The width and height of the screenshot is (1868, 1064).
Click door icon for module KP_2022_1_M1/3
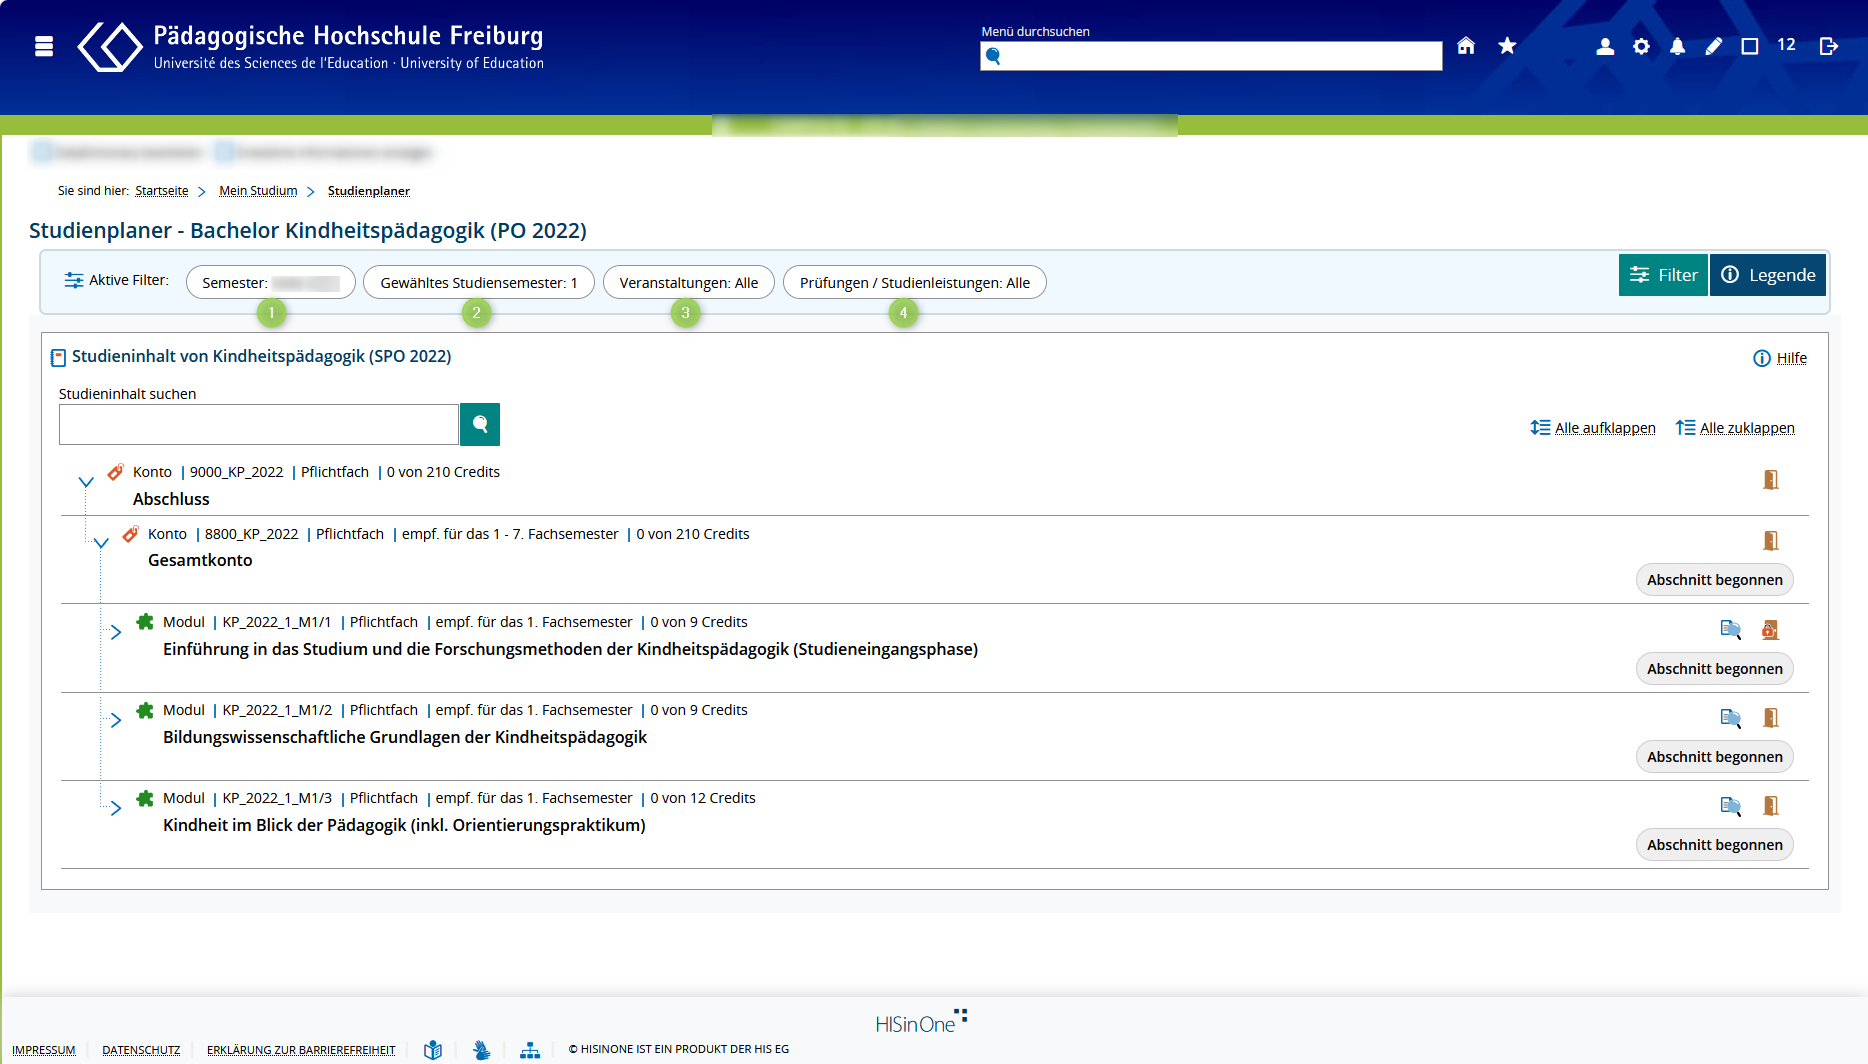(1770, 805)
